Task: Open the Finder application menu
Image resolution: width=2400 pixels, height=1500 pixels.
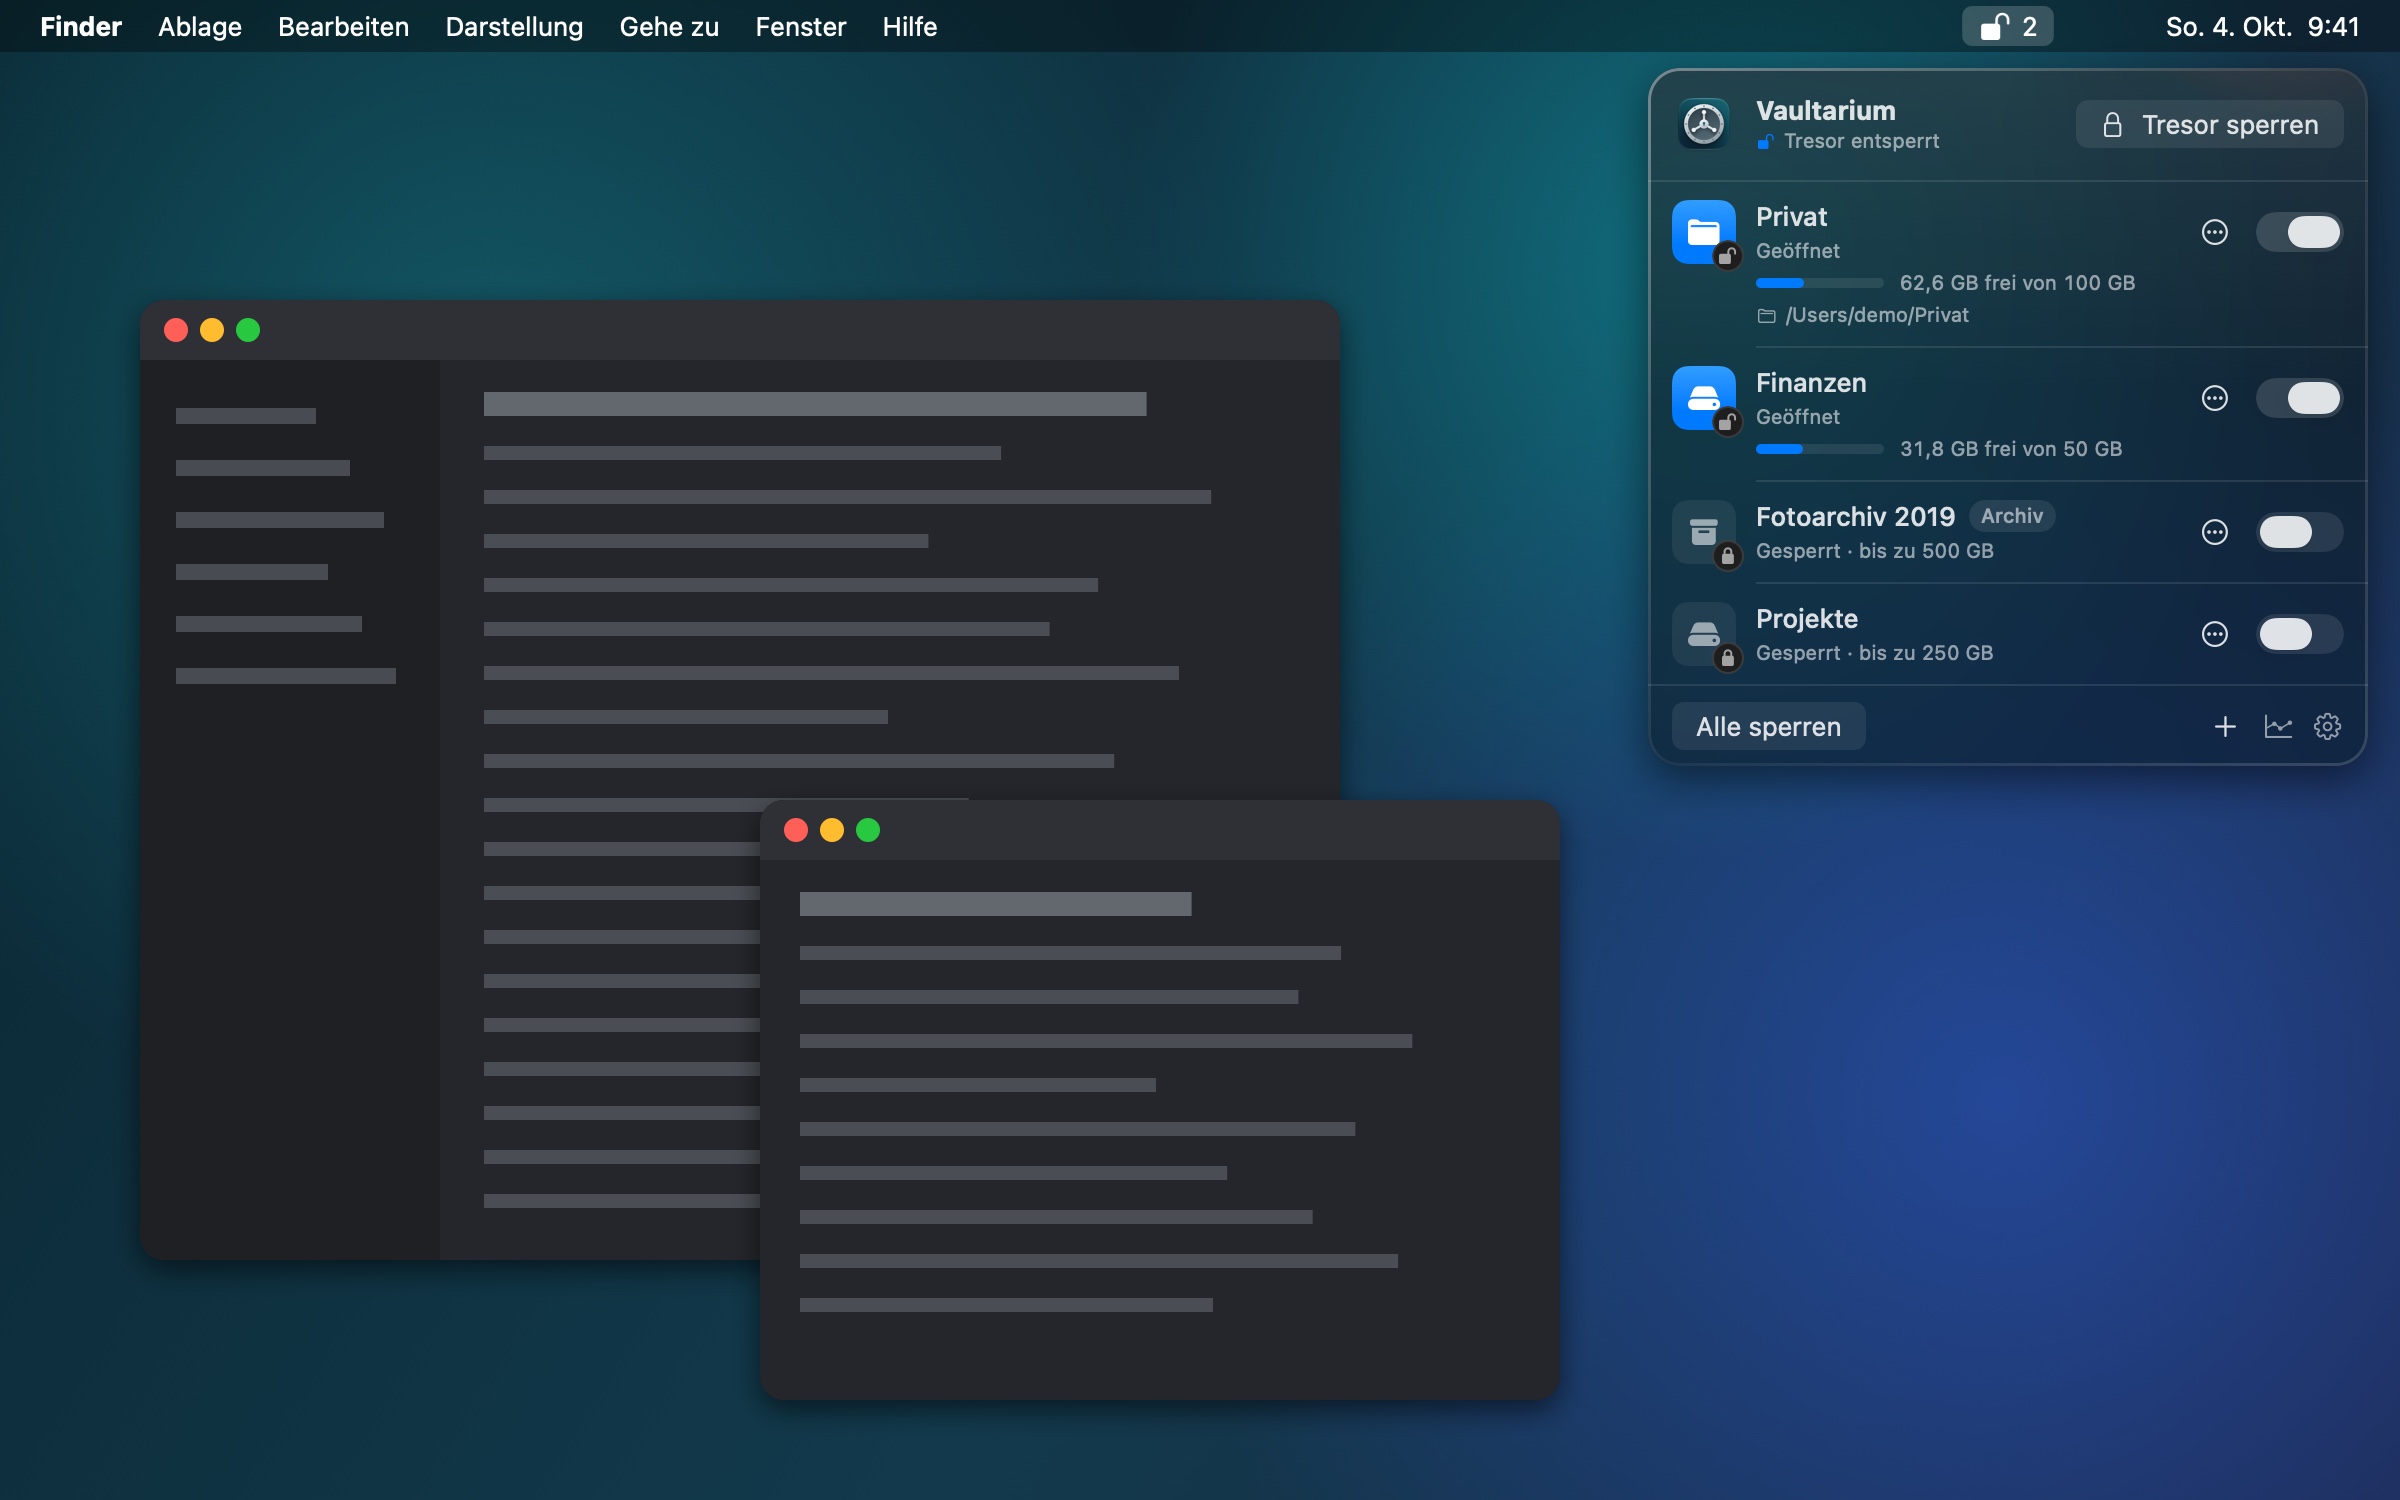Action: tap(80, 27)
